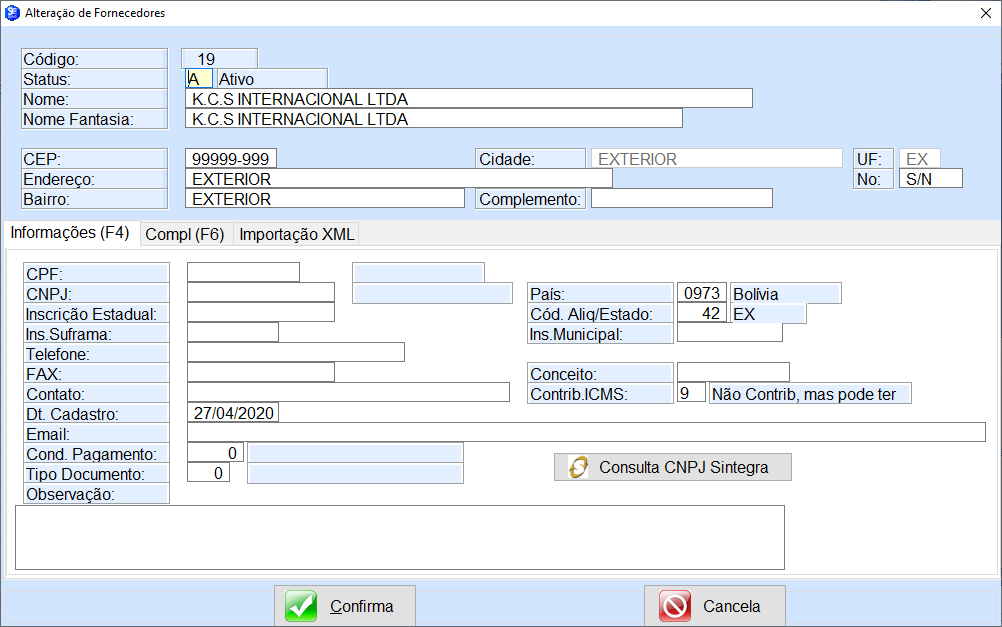Click in the Nome input field
1002x627 pixels.
click(x=468, y=98)
